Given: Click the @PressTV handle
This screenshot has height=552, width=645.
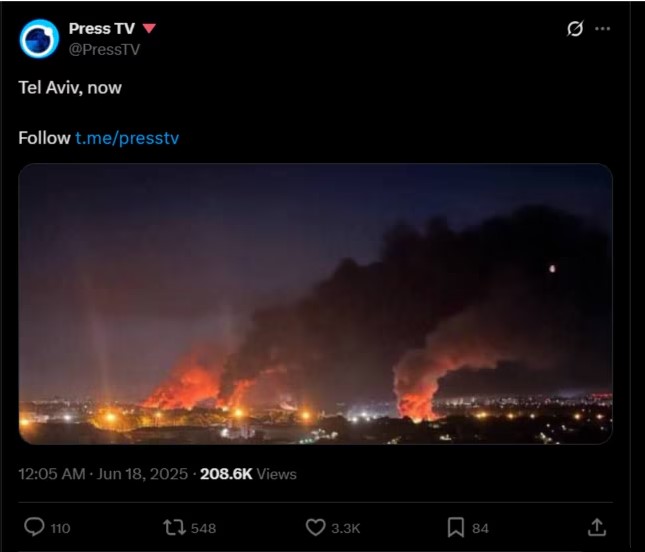Looking at the screenshot, I should (x=104, y=47).
